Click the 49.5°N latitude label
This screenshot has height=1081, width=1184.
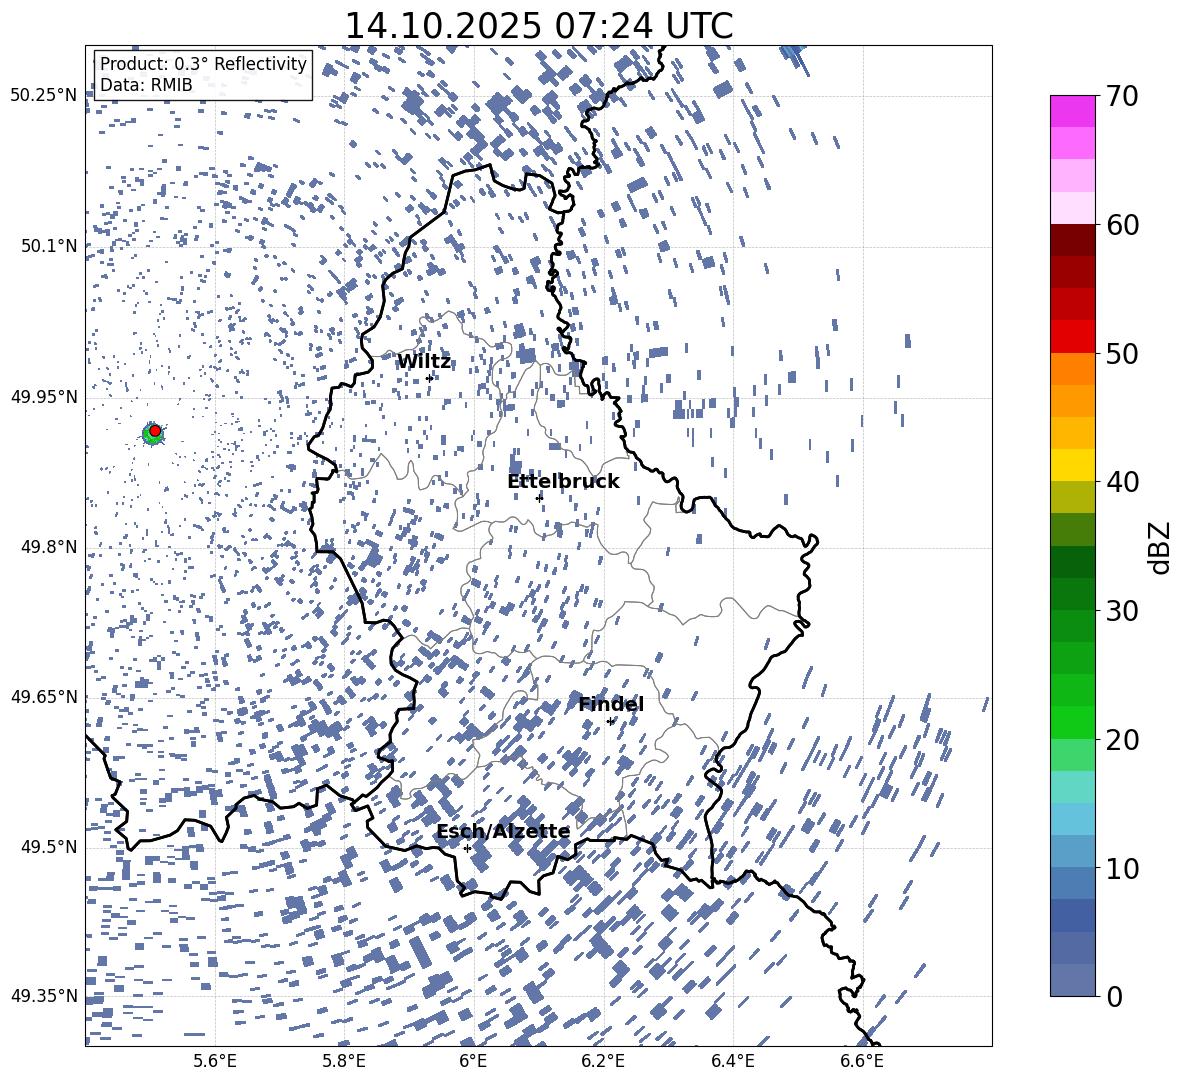tap(48, 846)
